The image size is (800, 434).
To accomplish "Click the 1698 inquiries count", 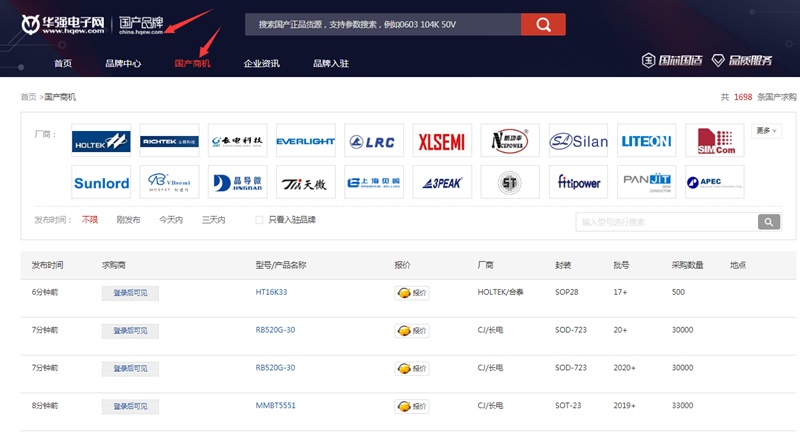I will [x=743, y=97].
